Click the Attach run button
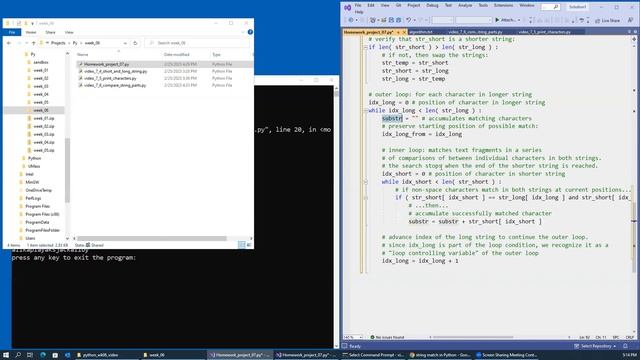The image size is (640, 360). 505,20
